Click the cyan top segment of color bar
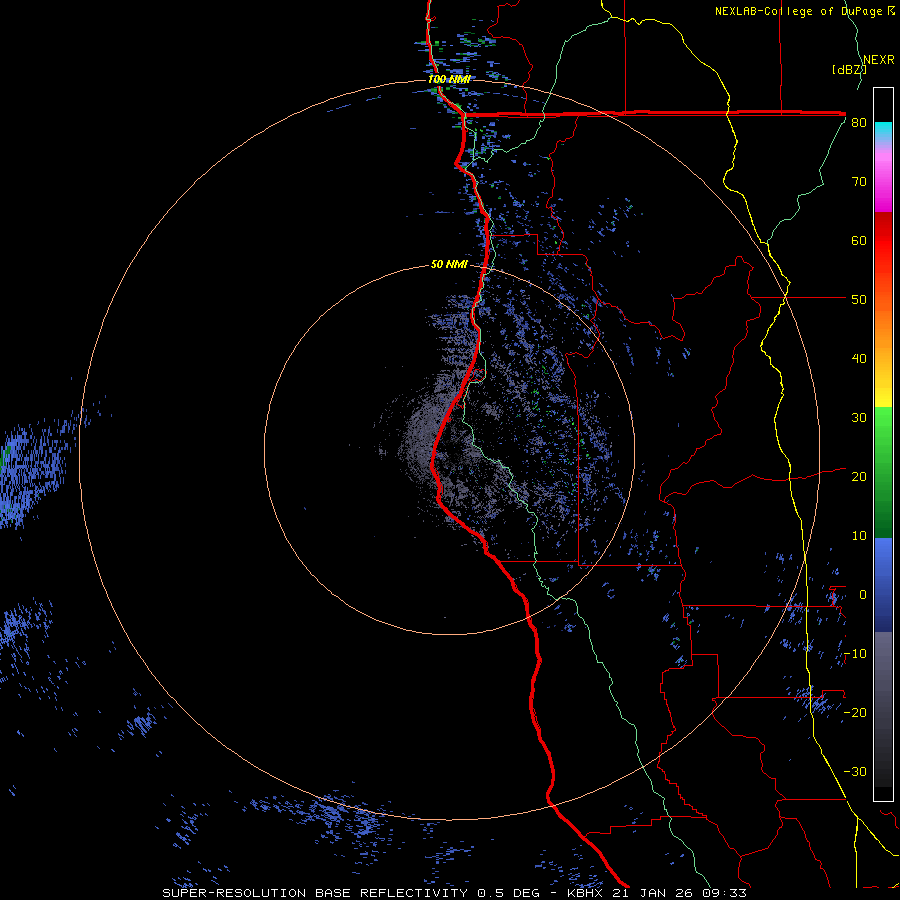This screenshot has width=900, height=900. (x=883, y=133)
